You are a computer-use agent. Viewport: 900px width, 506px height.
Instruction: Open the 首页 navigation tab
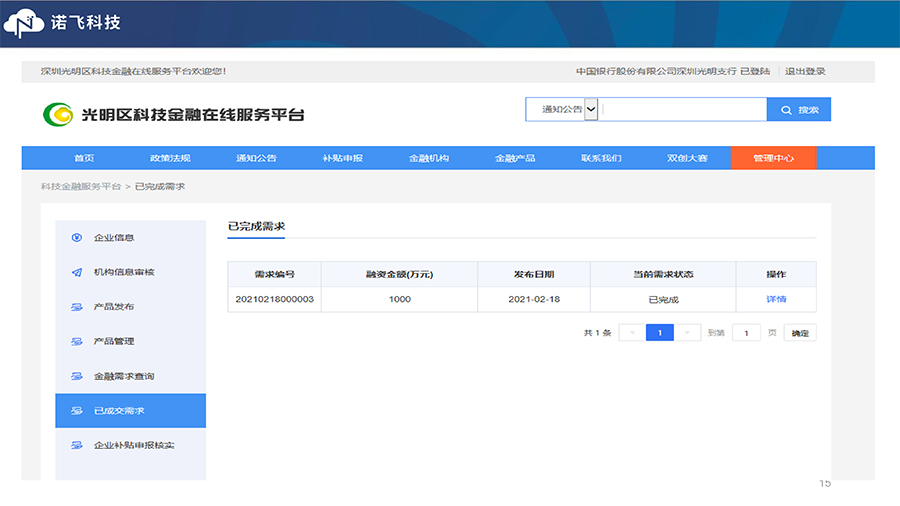(x=84, y=158)
